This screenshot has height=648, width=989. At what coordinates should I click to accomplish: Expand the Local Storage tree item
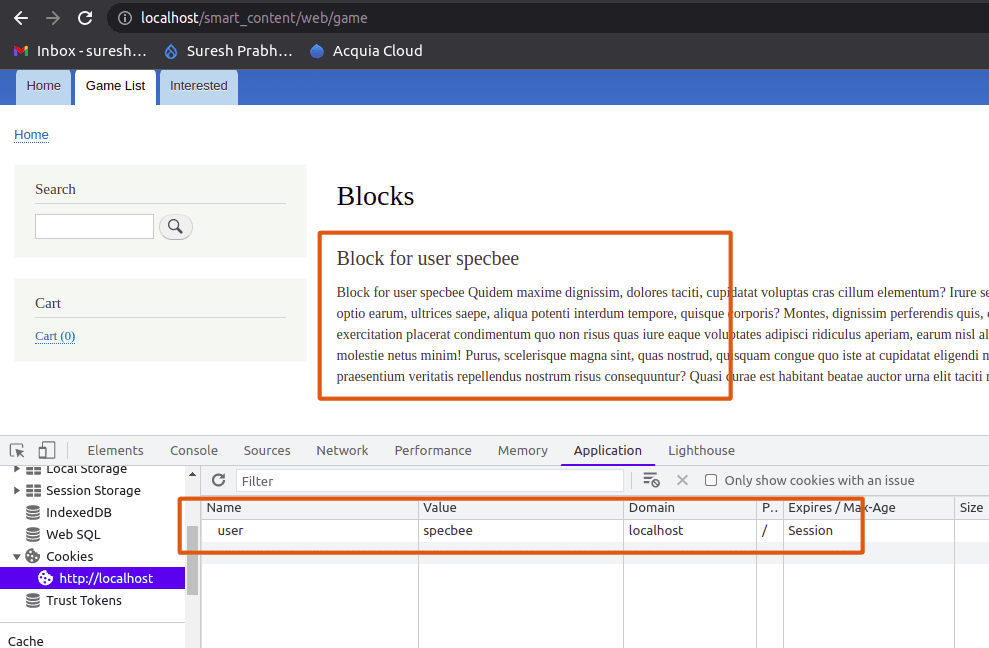click(17, 469)
